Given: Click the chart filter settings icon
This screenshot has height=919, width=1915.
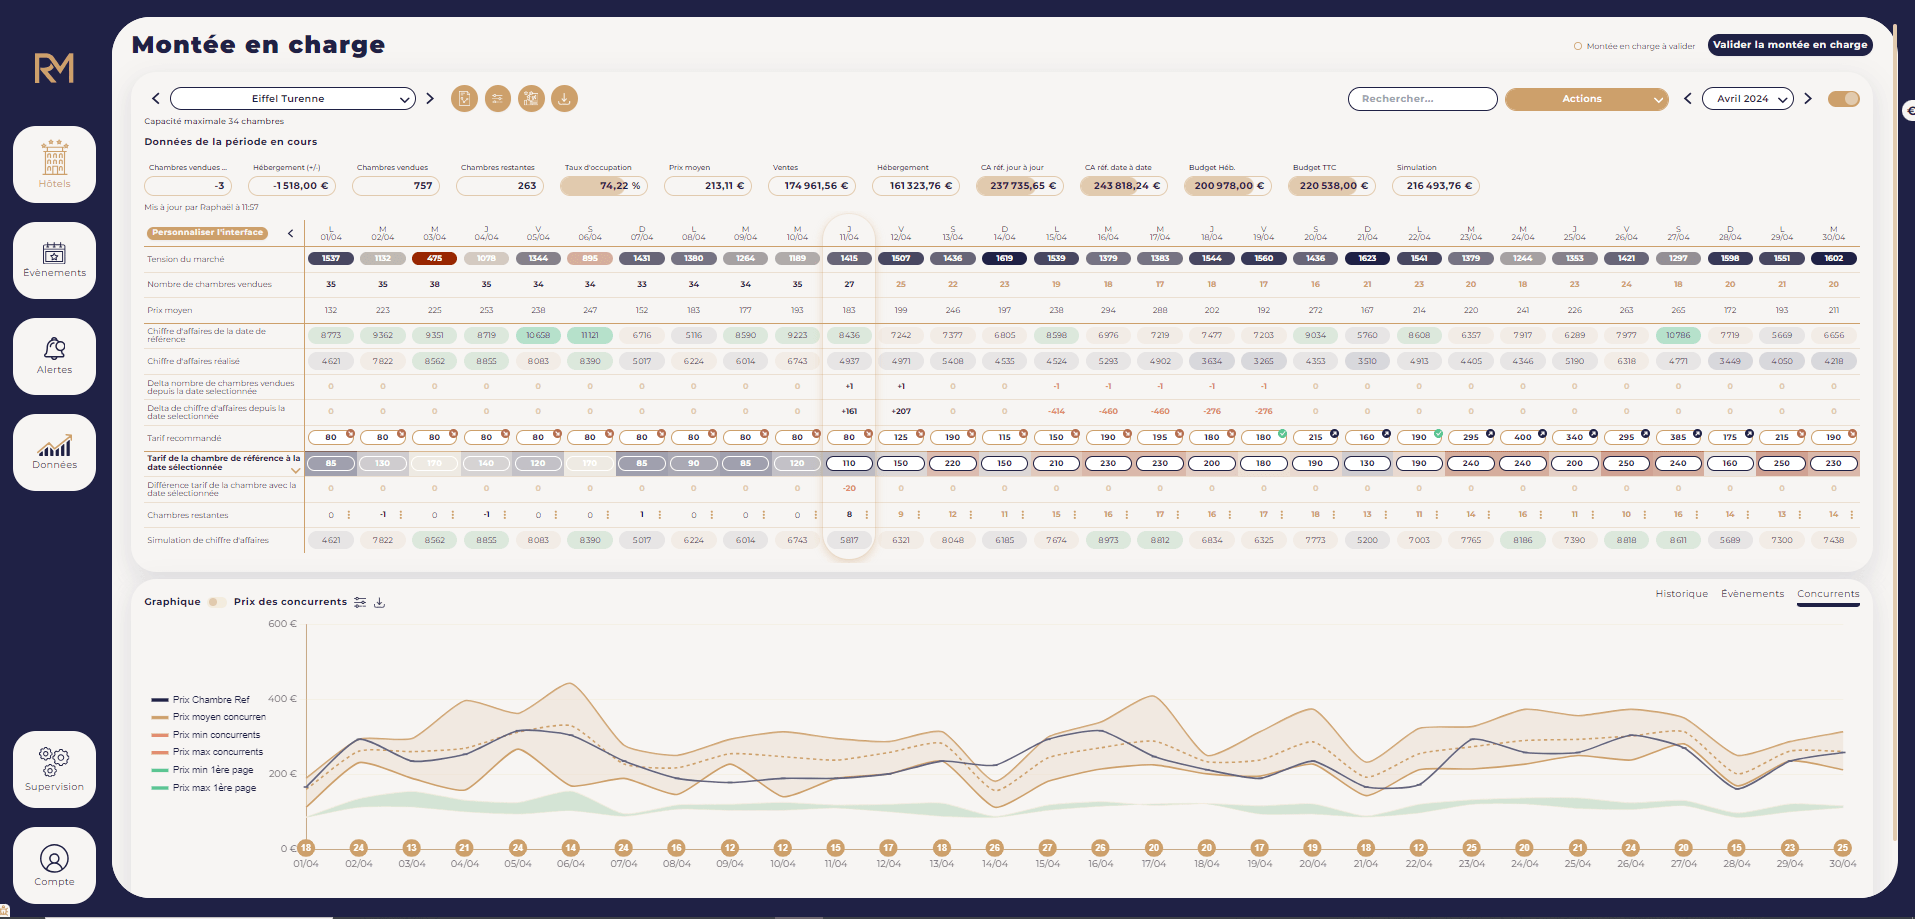Looking at the screenshot, I should tap(360, 602).
